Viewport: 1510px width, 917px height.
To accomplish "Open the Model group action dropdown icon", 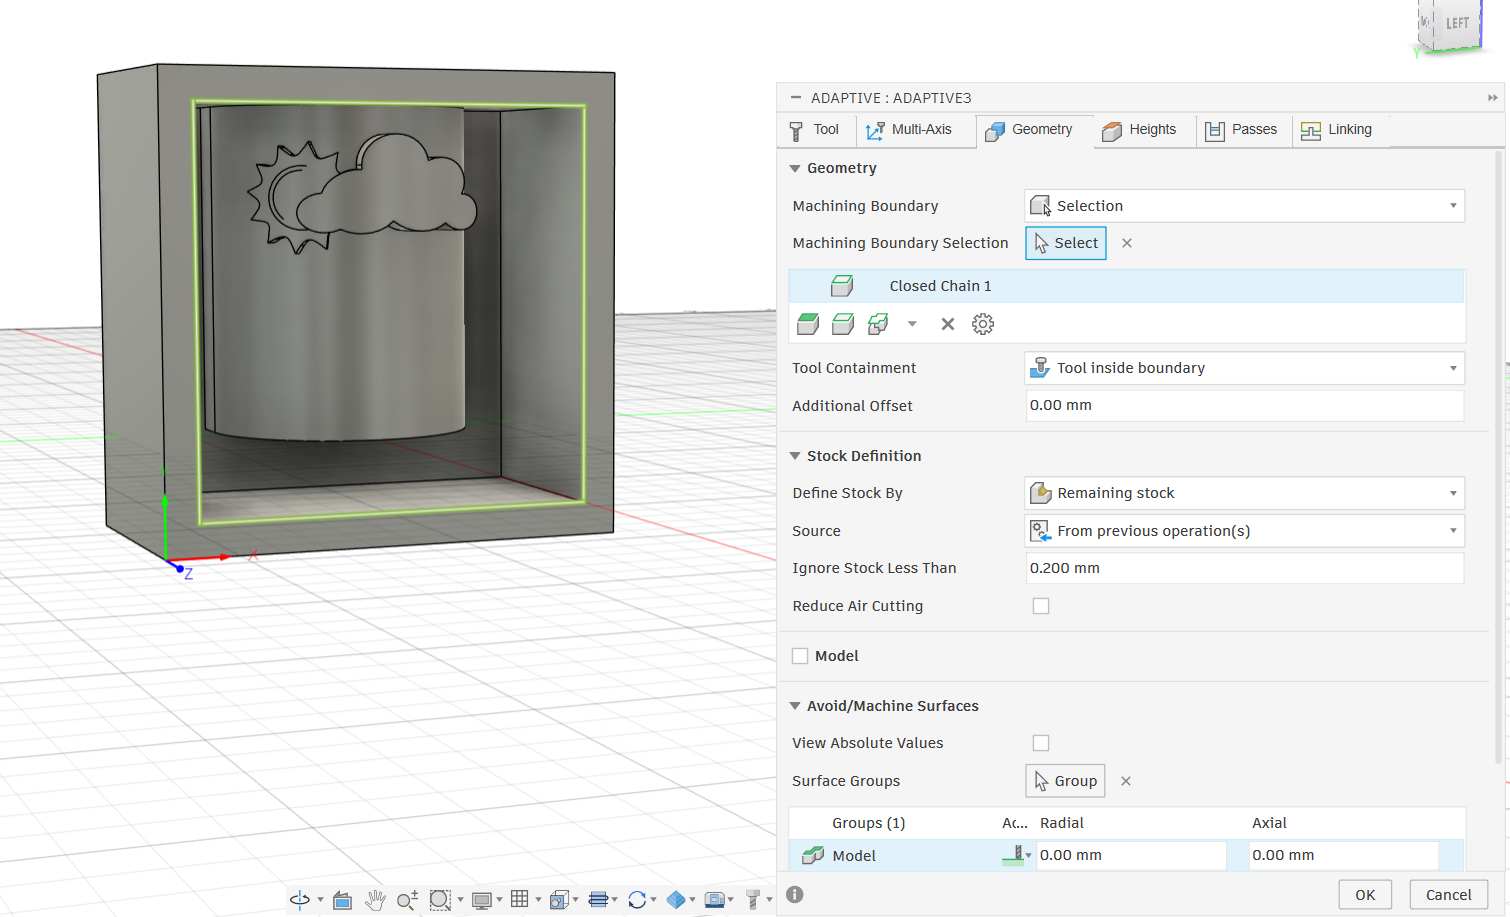I will pos(1017,855).
